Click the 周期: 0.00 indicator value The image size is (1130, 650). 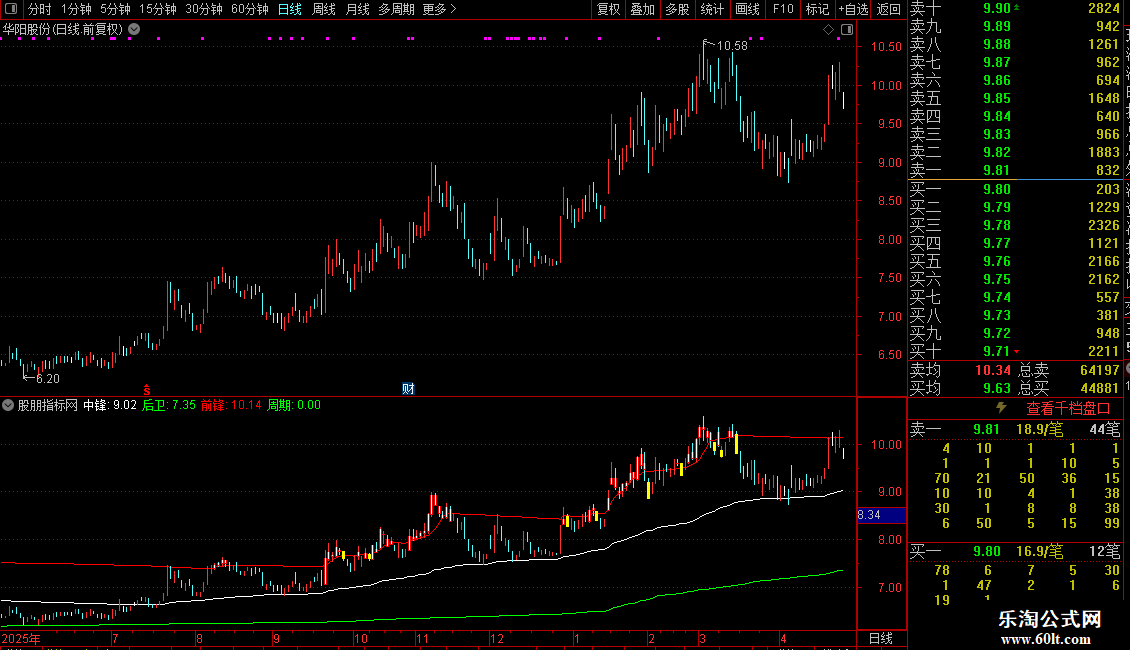[294, 405]
